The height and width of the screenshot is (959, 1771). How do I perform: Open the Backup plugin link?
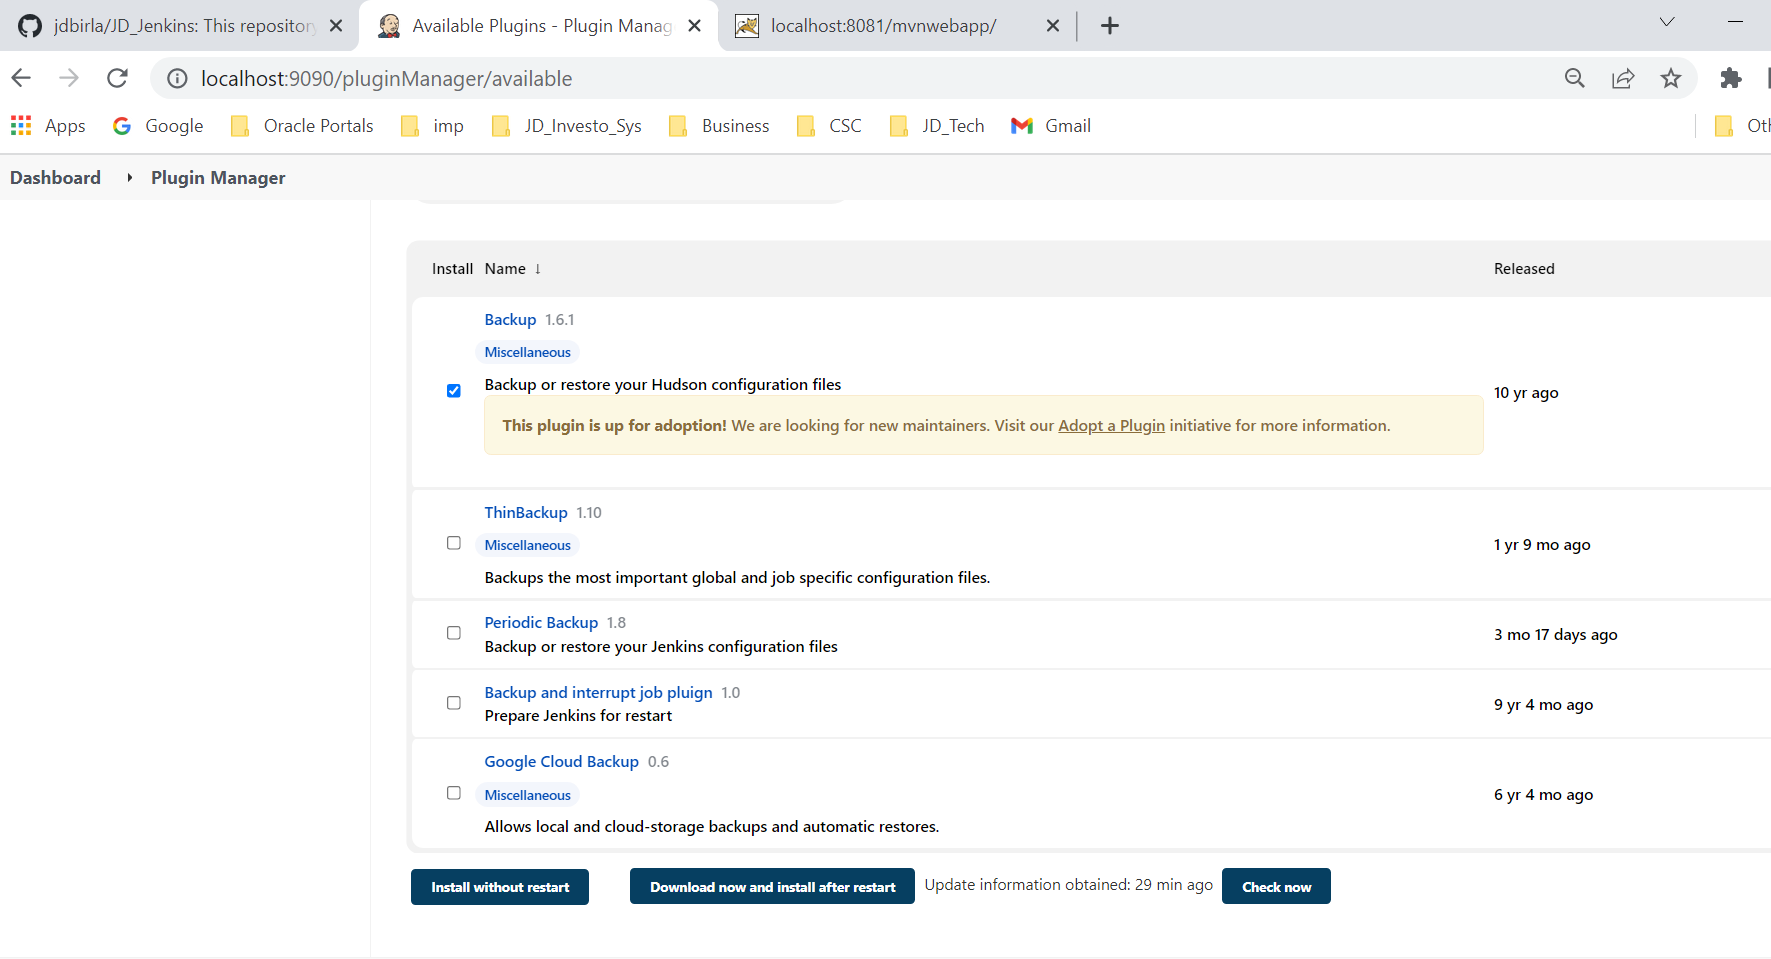[510, 319]
